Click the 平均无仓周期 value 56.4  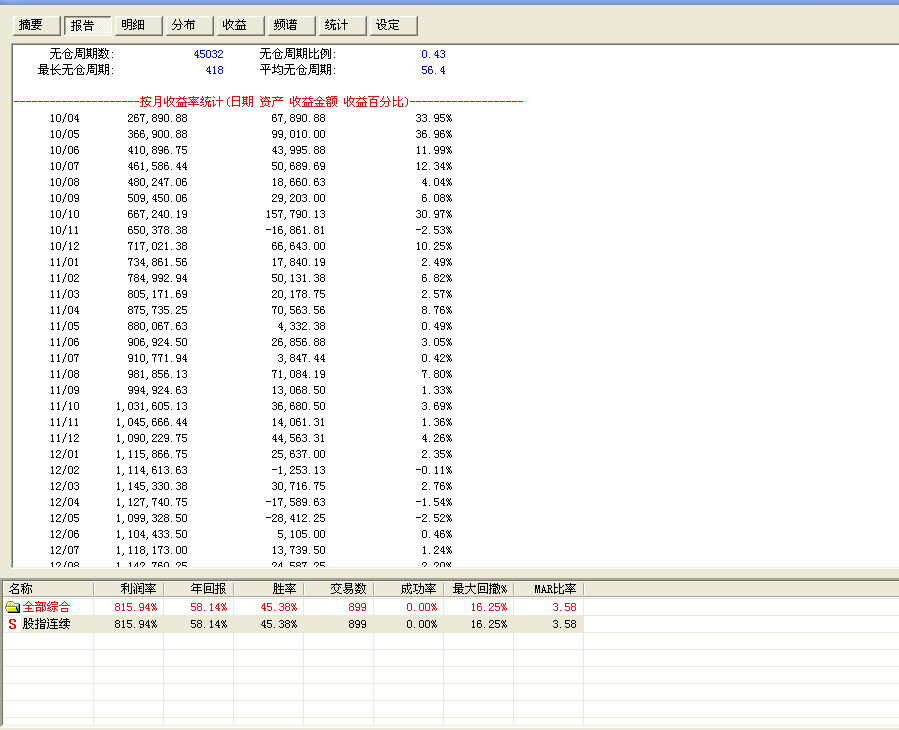(433, 70)
